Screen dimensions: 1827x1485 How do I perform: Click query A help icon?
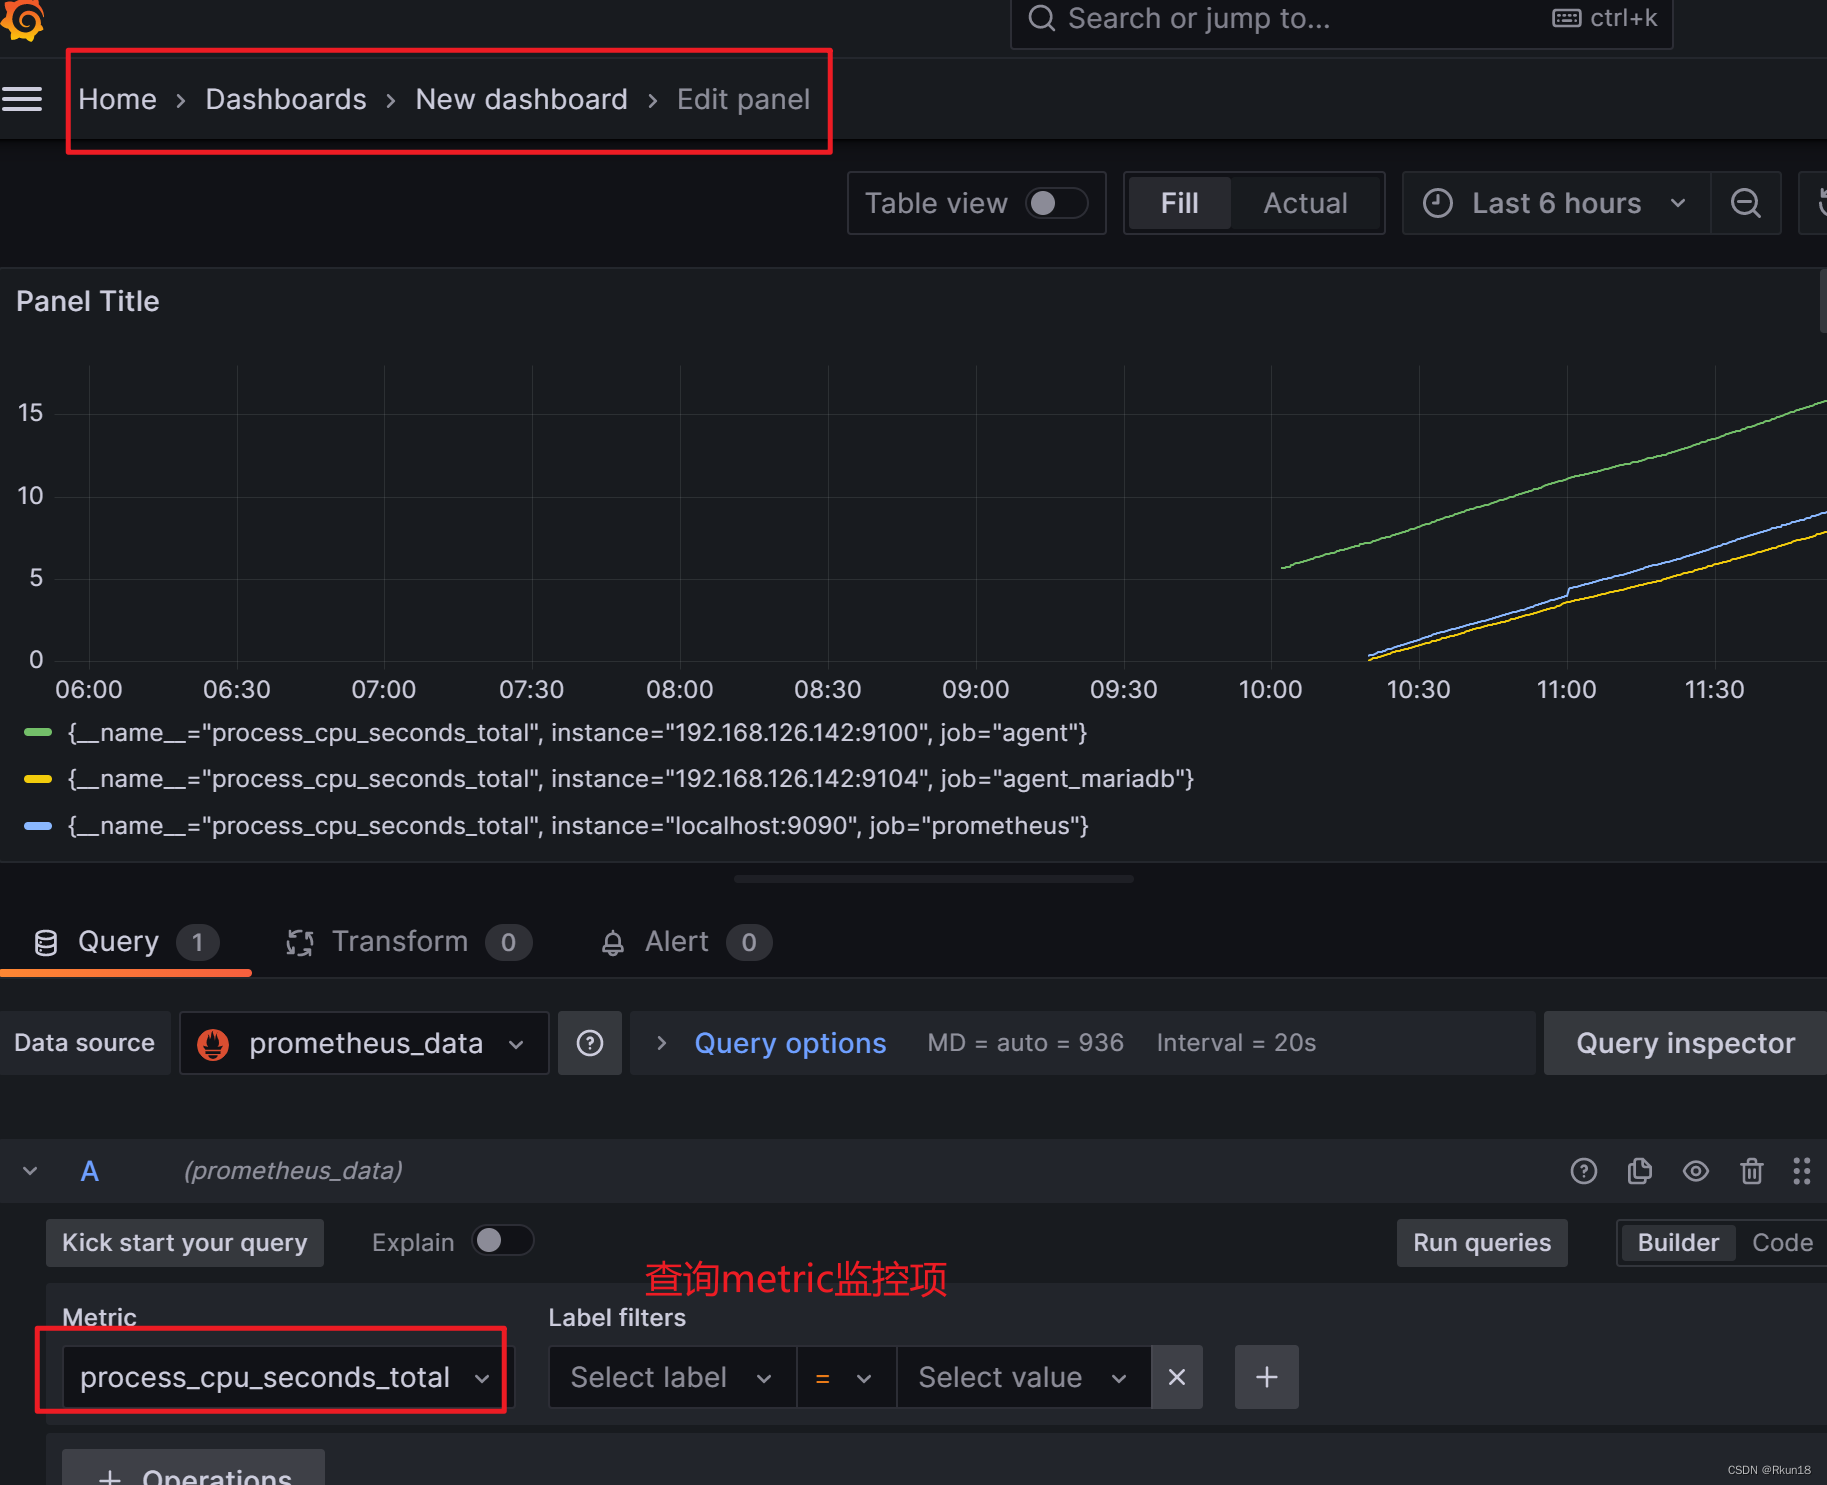(x=1584, y=1171)
